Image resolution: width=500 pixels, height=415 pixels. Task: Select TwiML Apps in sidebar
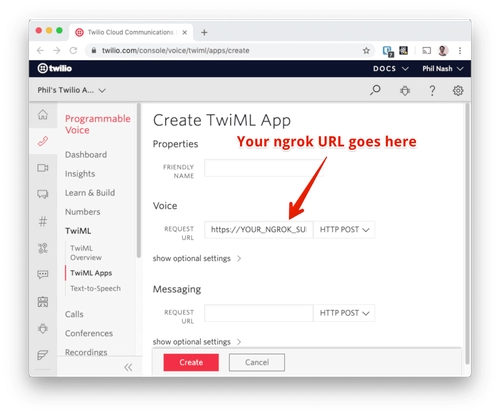(91, 273)
